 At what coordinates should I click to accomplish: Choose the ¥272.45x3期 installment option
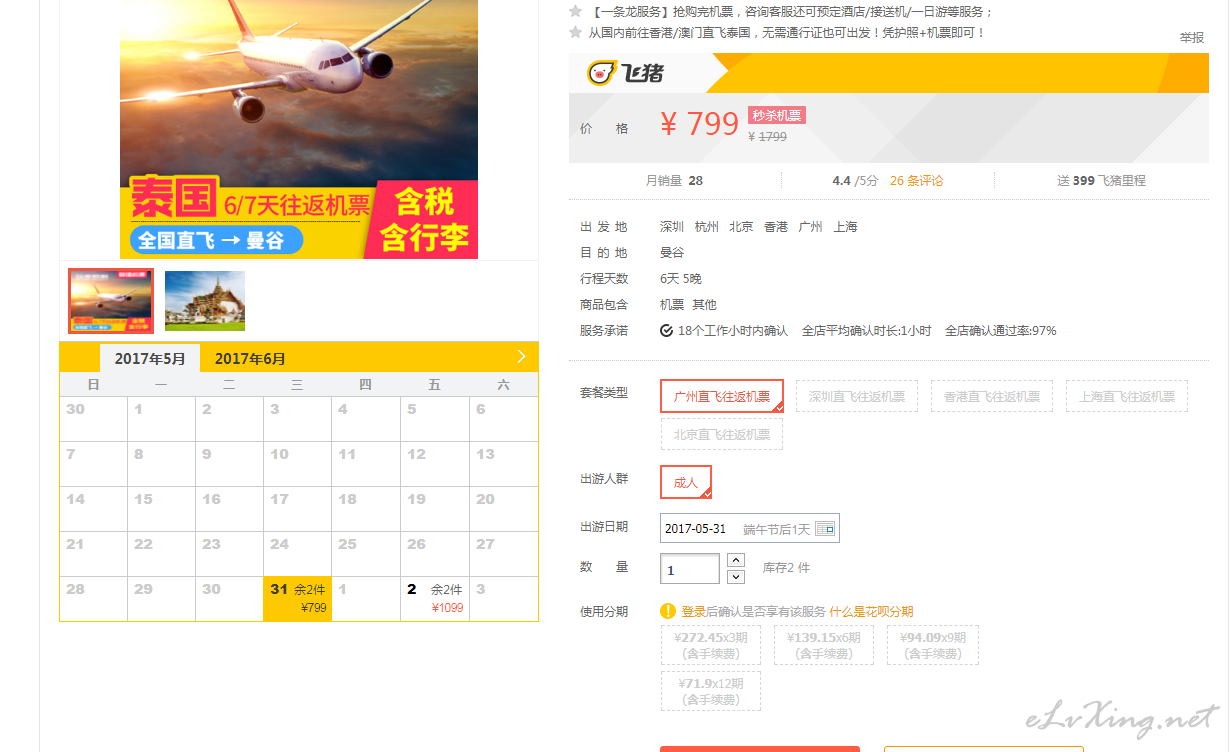click(710, 645)
